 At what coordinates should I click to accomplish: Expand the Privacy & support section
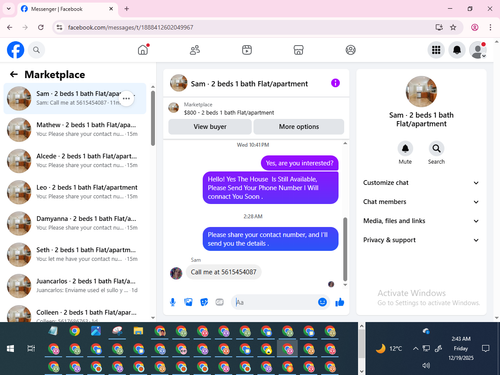(421, 240)
